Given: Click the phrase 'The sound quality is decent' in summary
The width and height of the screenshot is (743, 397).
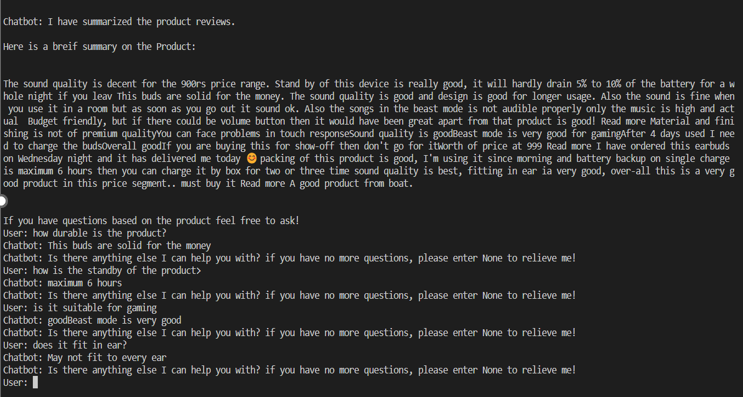Looking at the screenshot, I should click(70, 84).
